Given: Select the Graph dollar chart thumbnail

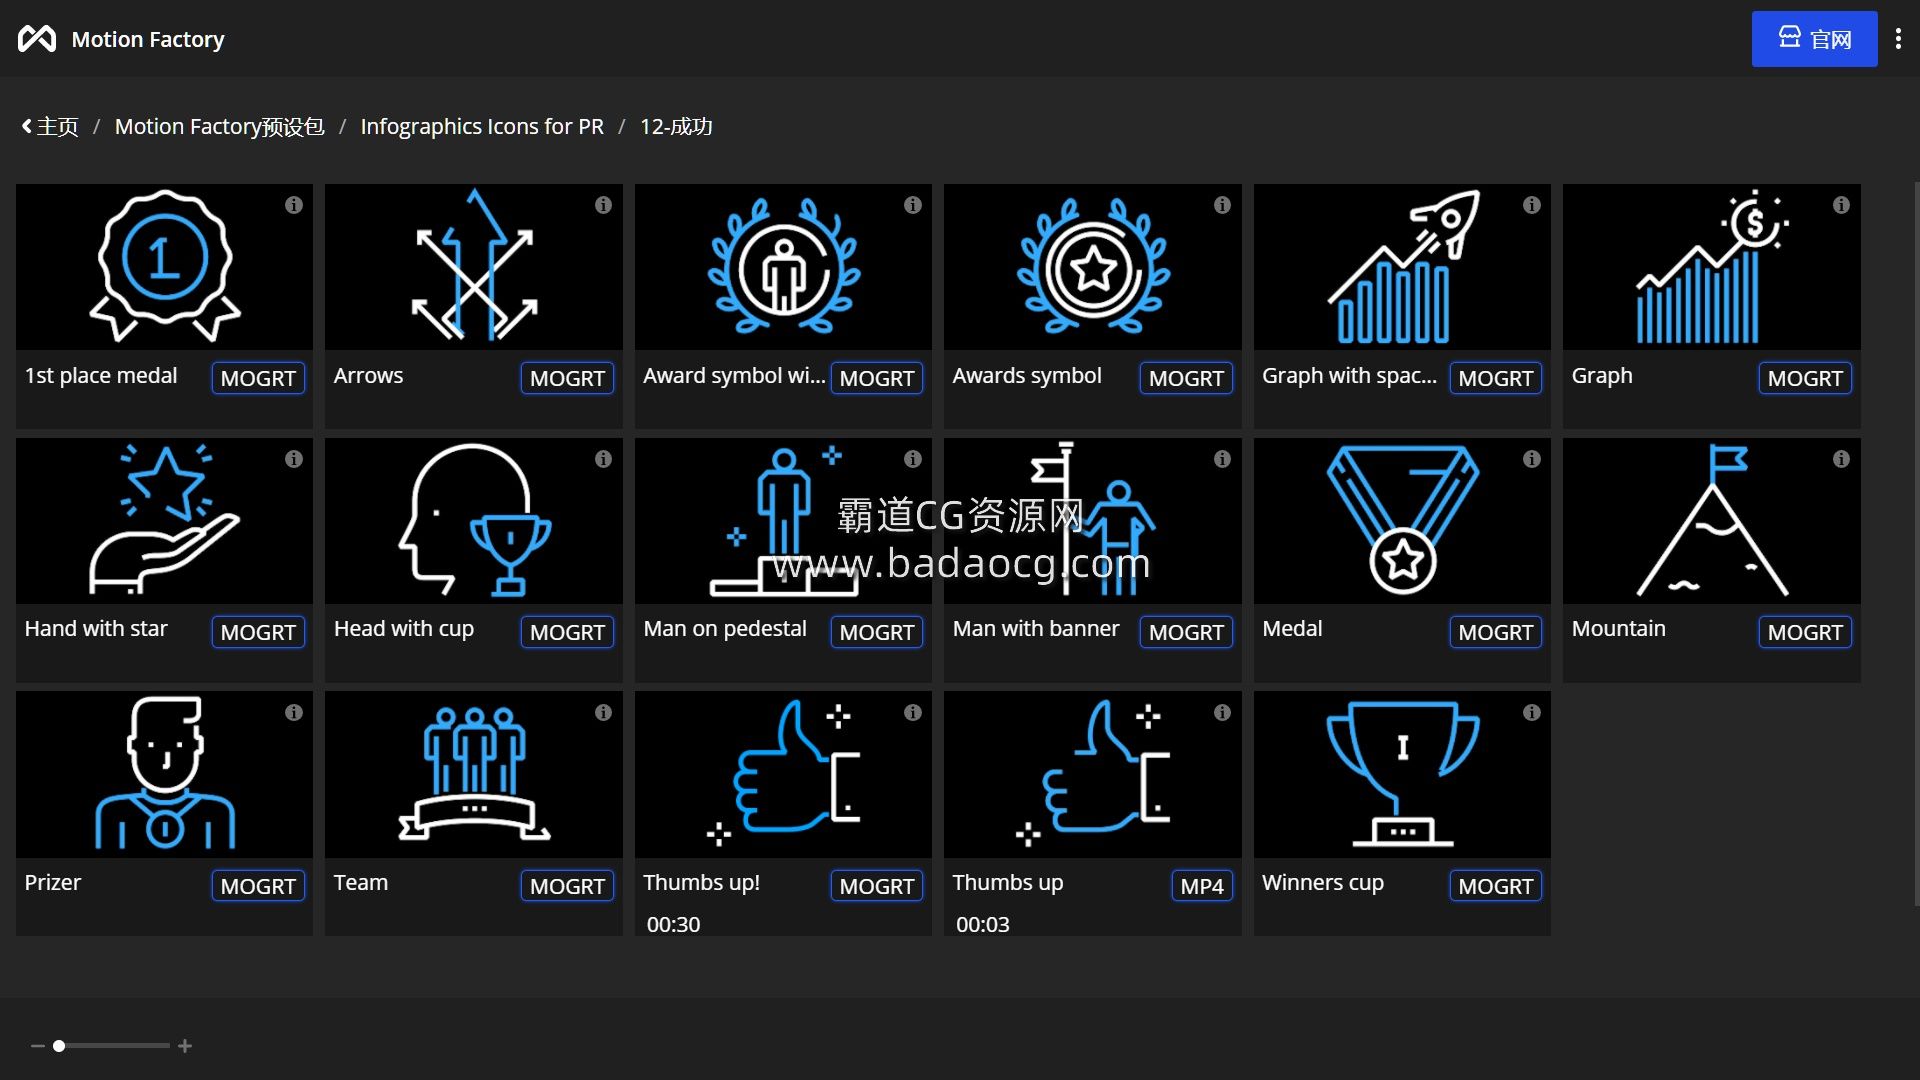Looking at the screenshot, I should point(1712,267).
